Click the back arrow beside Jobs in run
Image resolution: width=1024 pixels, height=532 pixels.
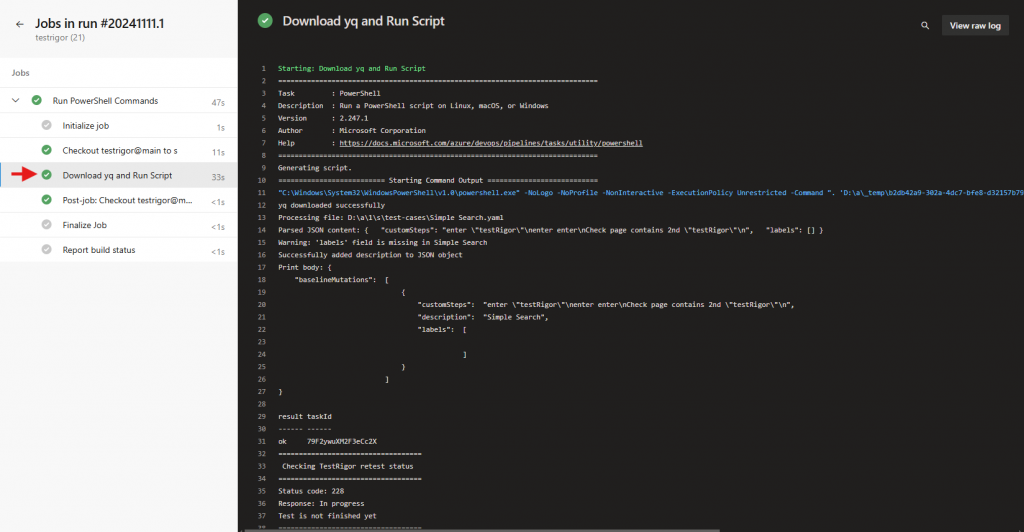[19, 24]
